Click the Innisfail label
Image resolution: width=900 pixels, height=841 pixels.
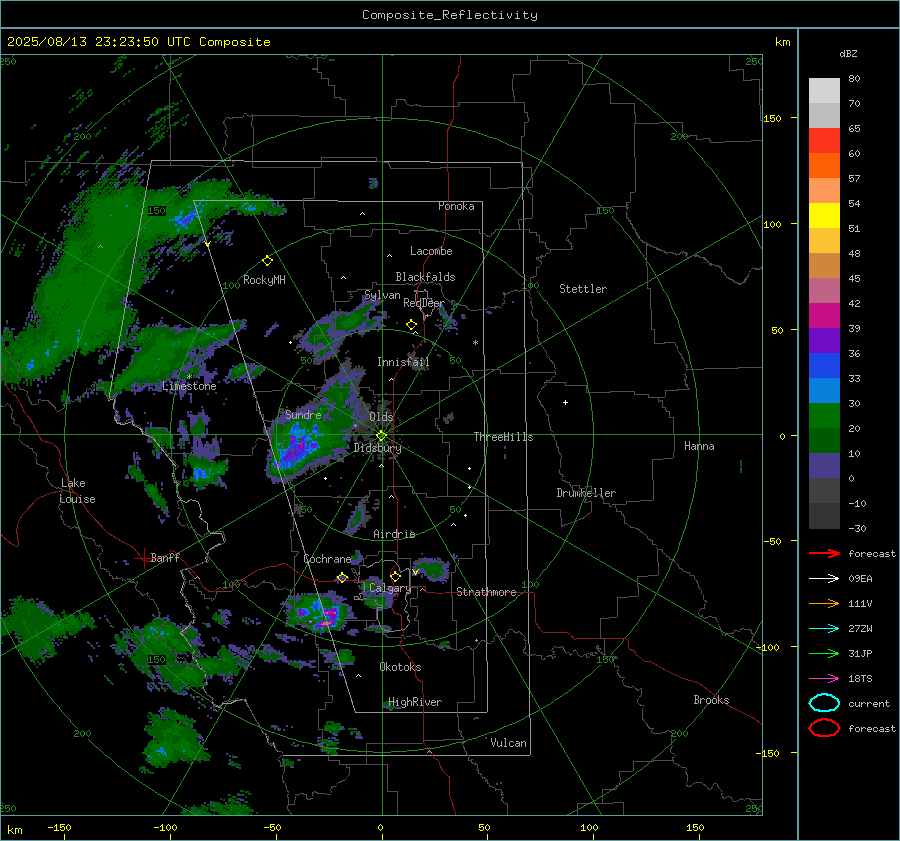pos(403,362)
